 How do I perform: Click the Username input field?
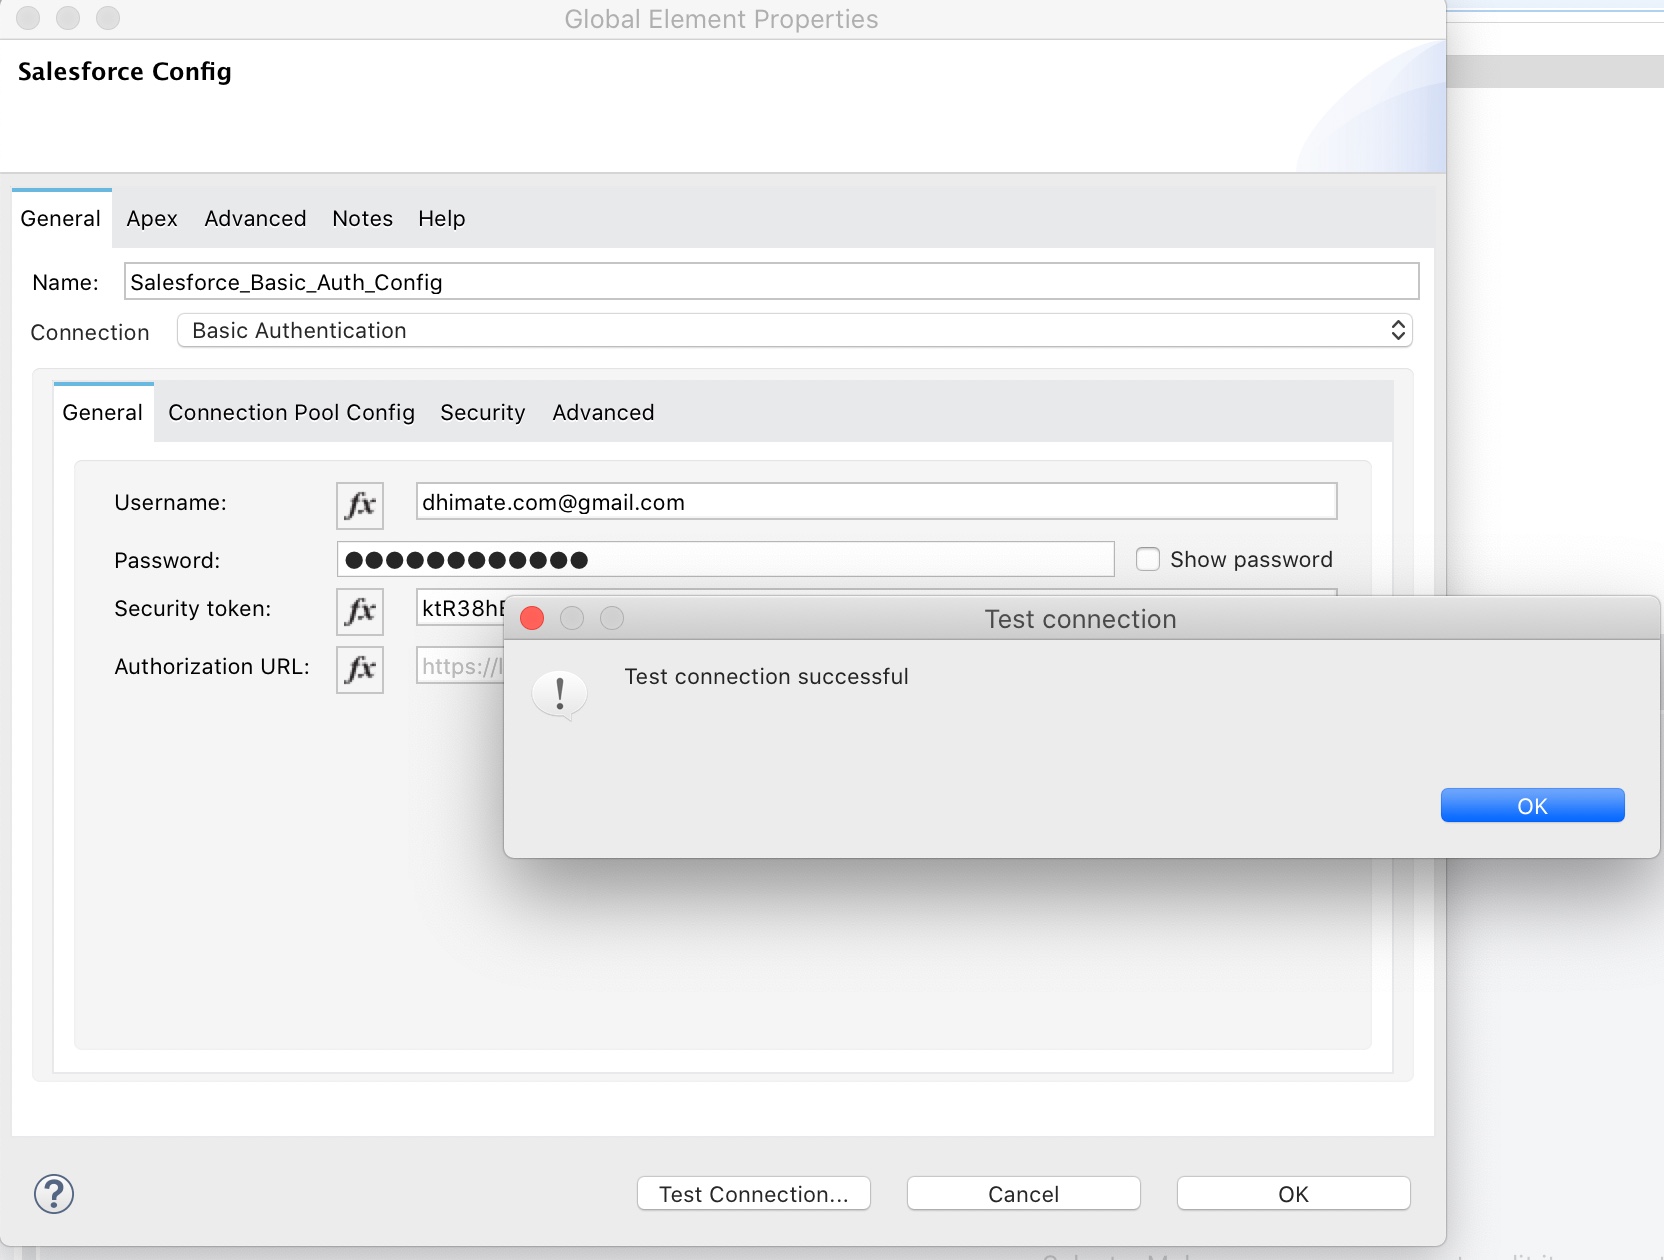[876, 502]
